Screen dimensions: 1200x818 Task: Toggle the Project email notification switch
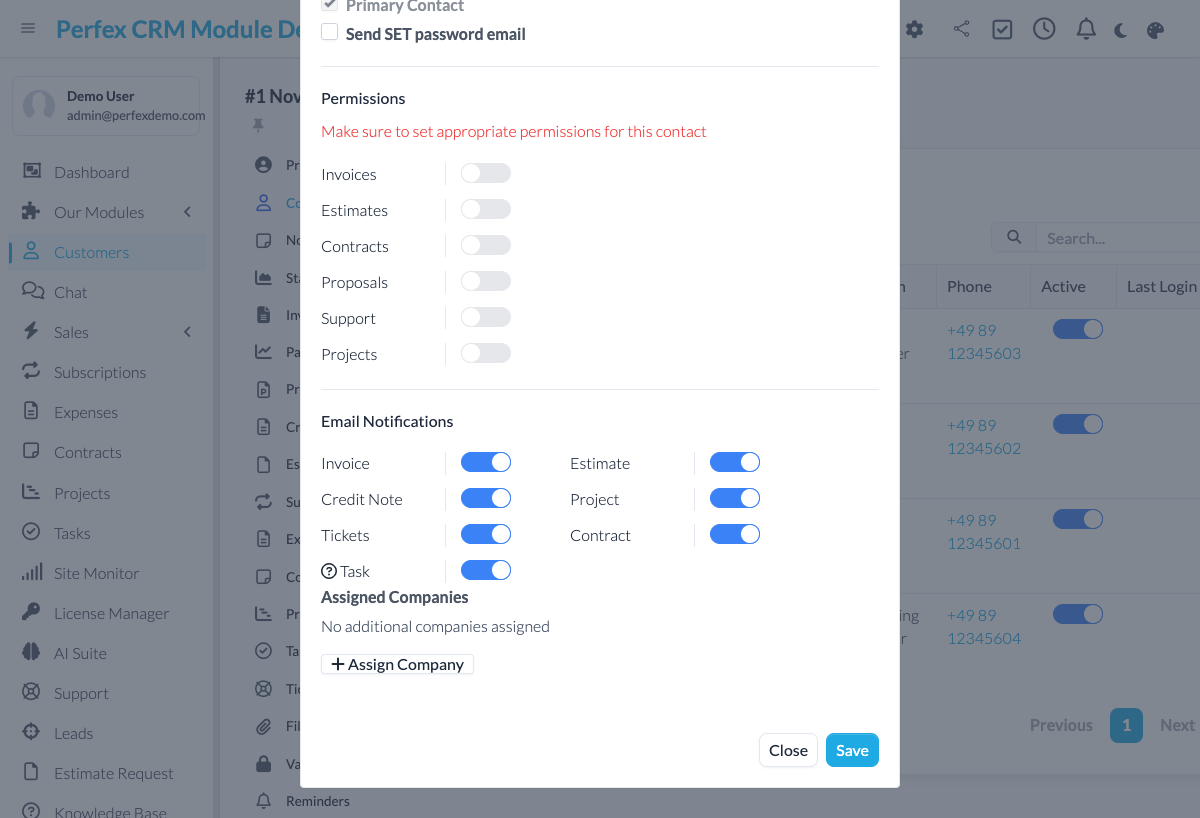(735, 499)
